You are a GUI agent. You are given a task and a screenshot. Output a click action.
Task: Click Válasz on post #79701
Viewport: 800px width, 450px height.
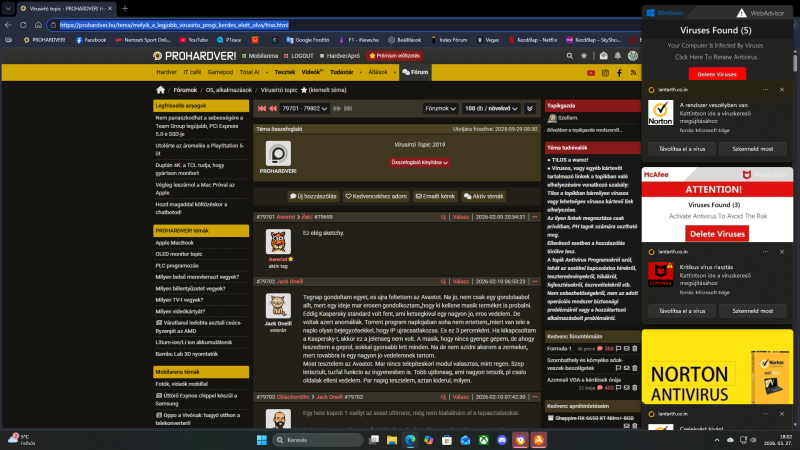[461, 217]
